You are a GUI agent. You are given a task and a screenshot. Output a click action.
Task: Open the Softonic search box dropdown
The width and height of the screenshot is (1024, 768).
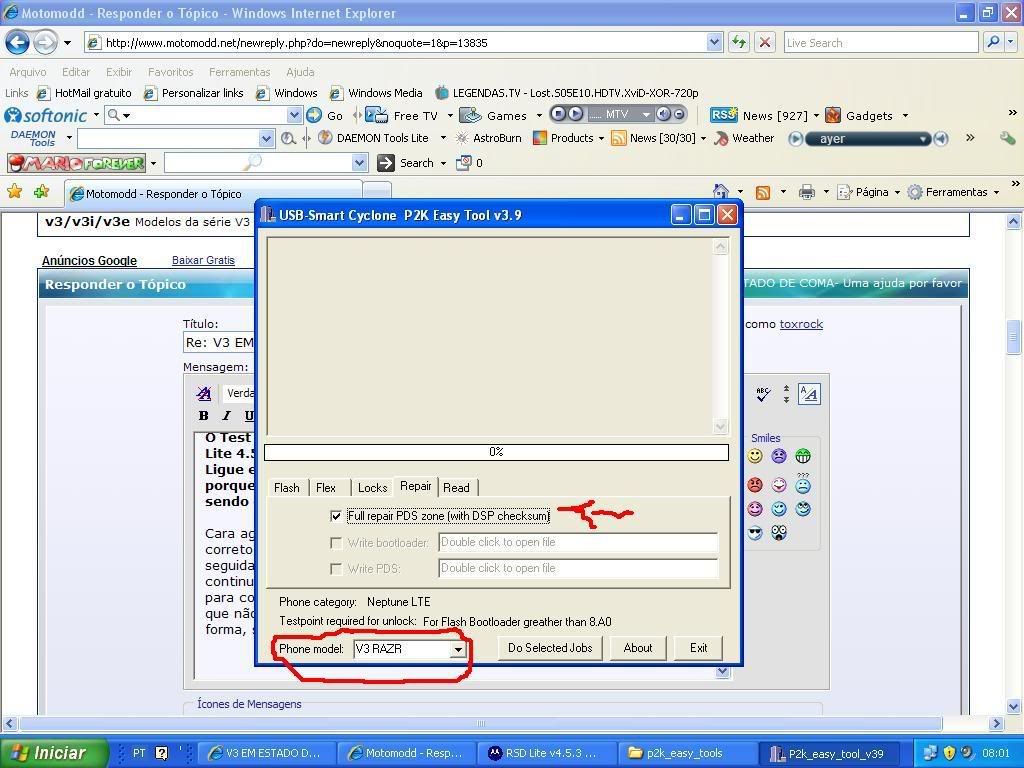(x=294, y=116)
